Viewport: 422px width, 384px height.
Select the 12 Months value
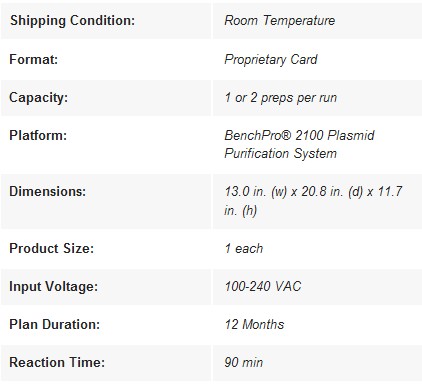click(254, 324)
